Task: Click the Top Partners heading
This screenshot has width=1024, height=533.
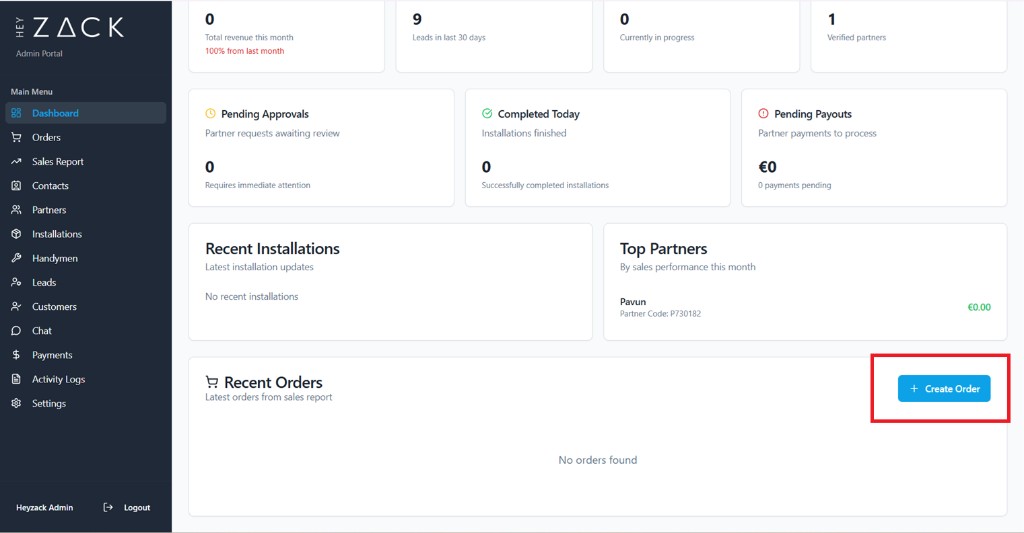Action: tap(664, 249)
